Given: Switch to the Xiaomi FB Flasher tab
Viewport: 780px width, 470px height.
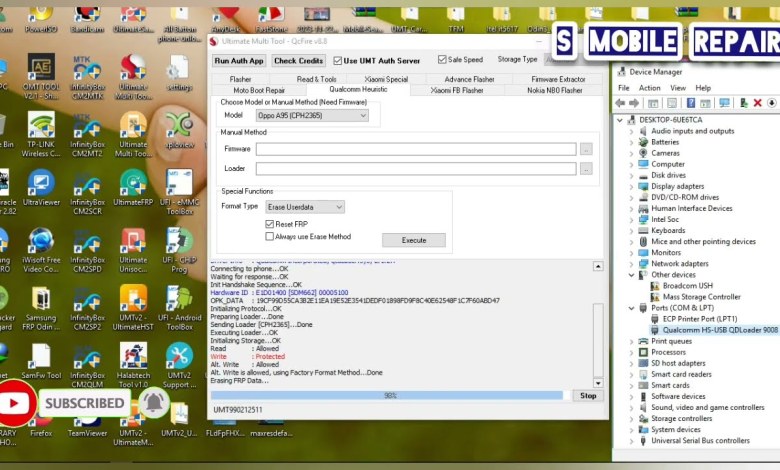Looking at the screenshot, I should [x=459, y=90].
